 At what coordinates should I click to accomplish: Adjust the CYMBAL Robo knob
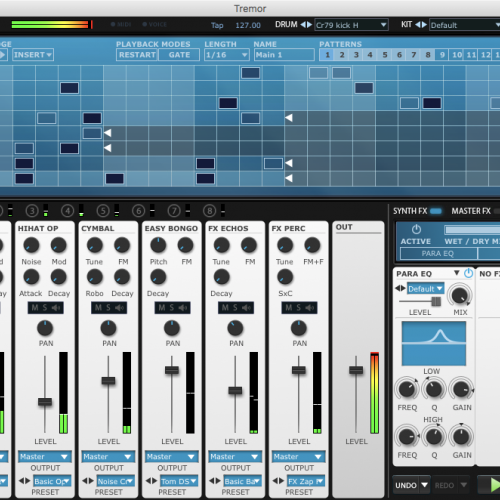[x=95, y=277]
